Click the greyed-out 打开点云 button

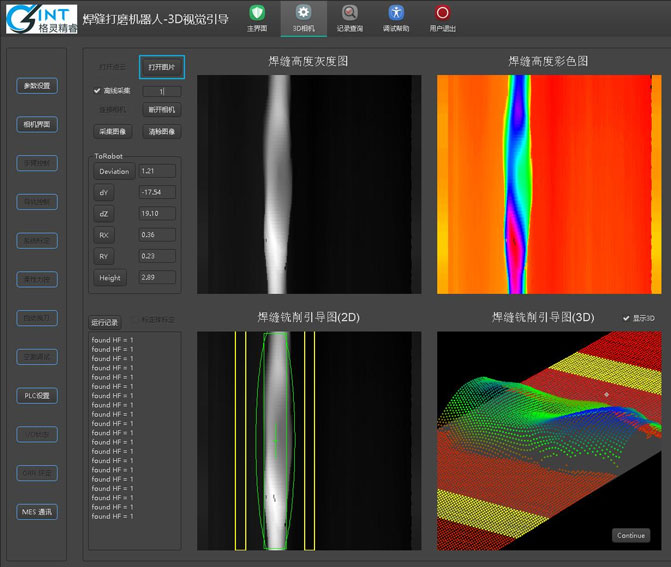(x=113, y=67)
